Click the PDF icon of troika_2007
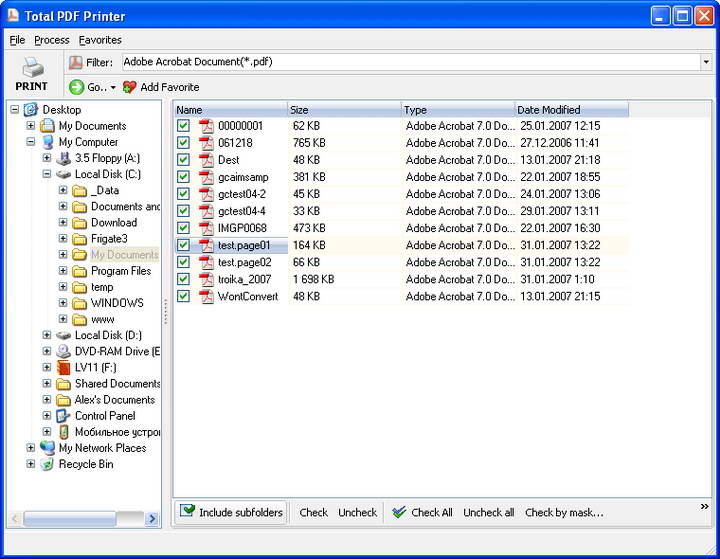This screenshot has width=720, height=559. tap(206, 279)
